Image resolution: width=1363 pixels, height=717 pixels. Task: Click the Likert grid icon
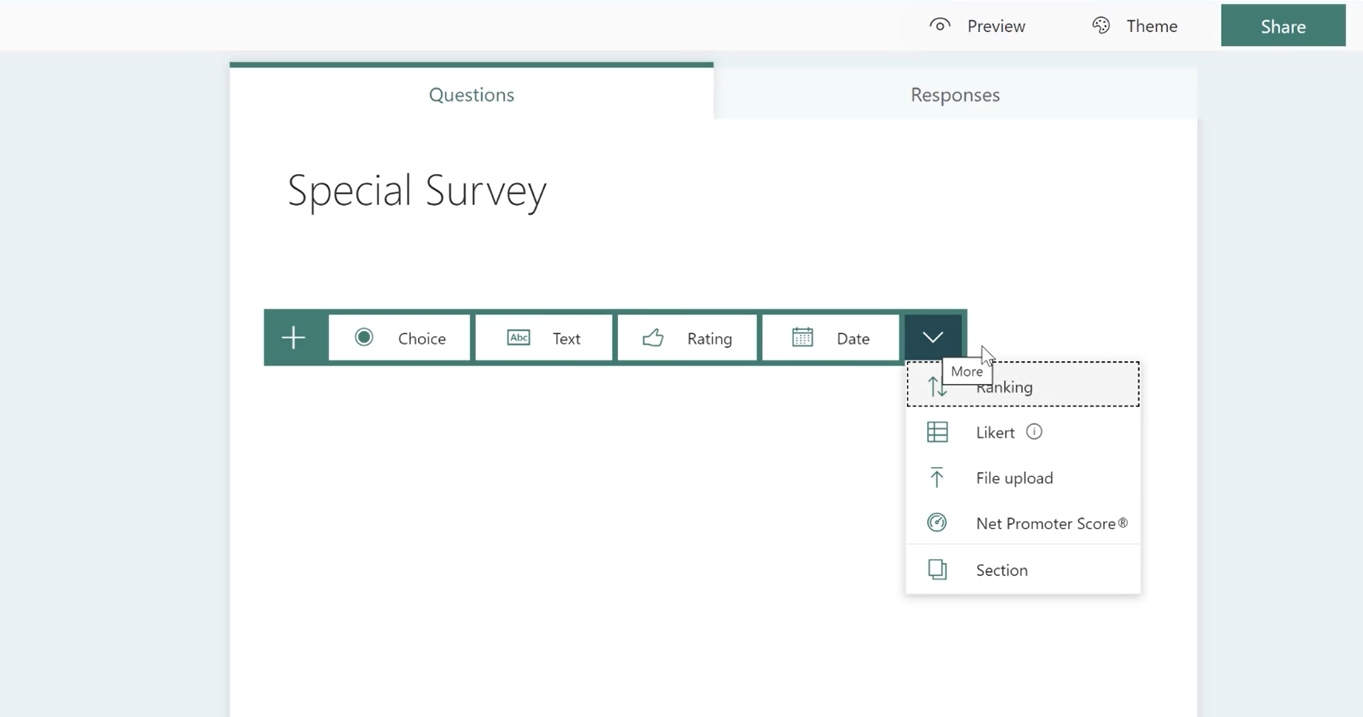coord(937,432)
